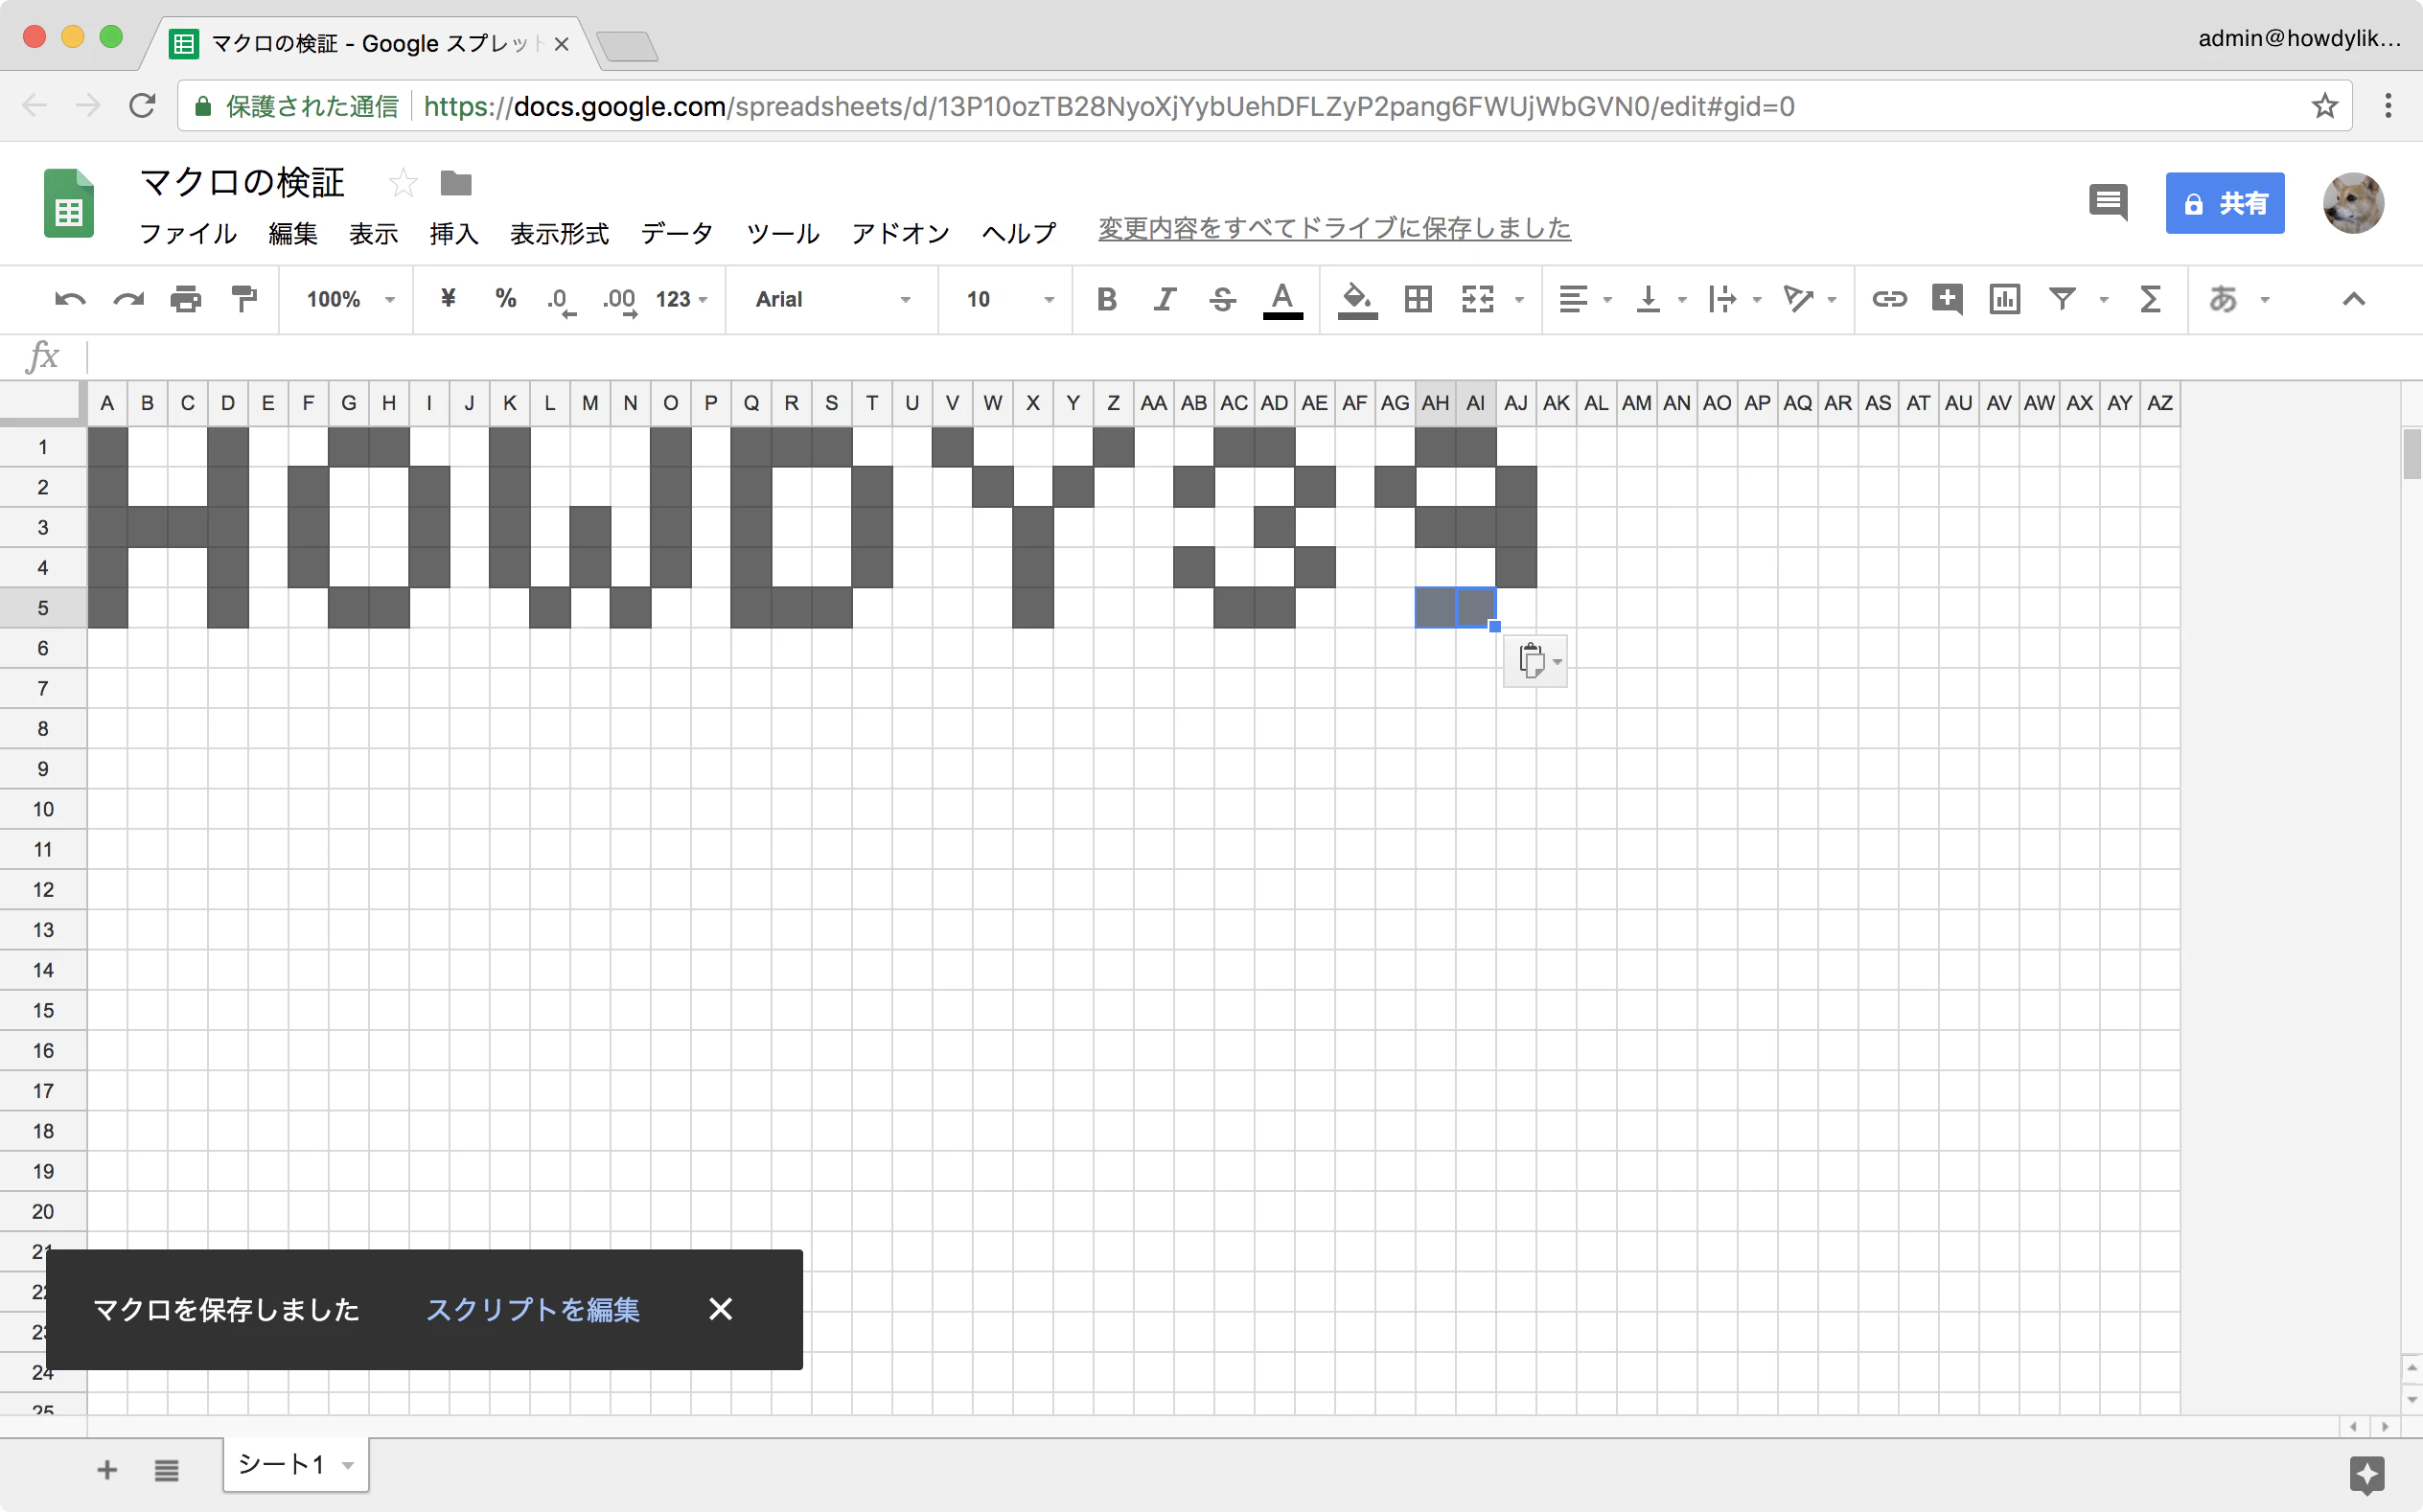2423x1512 pixels.
Task: Dismiss the macro saved notification
Action: pyautogui.click(x=720, y=1309)
